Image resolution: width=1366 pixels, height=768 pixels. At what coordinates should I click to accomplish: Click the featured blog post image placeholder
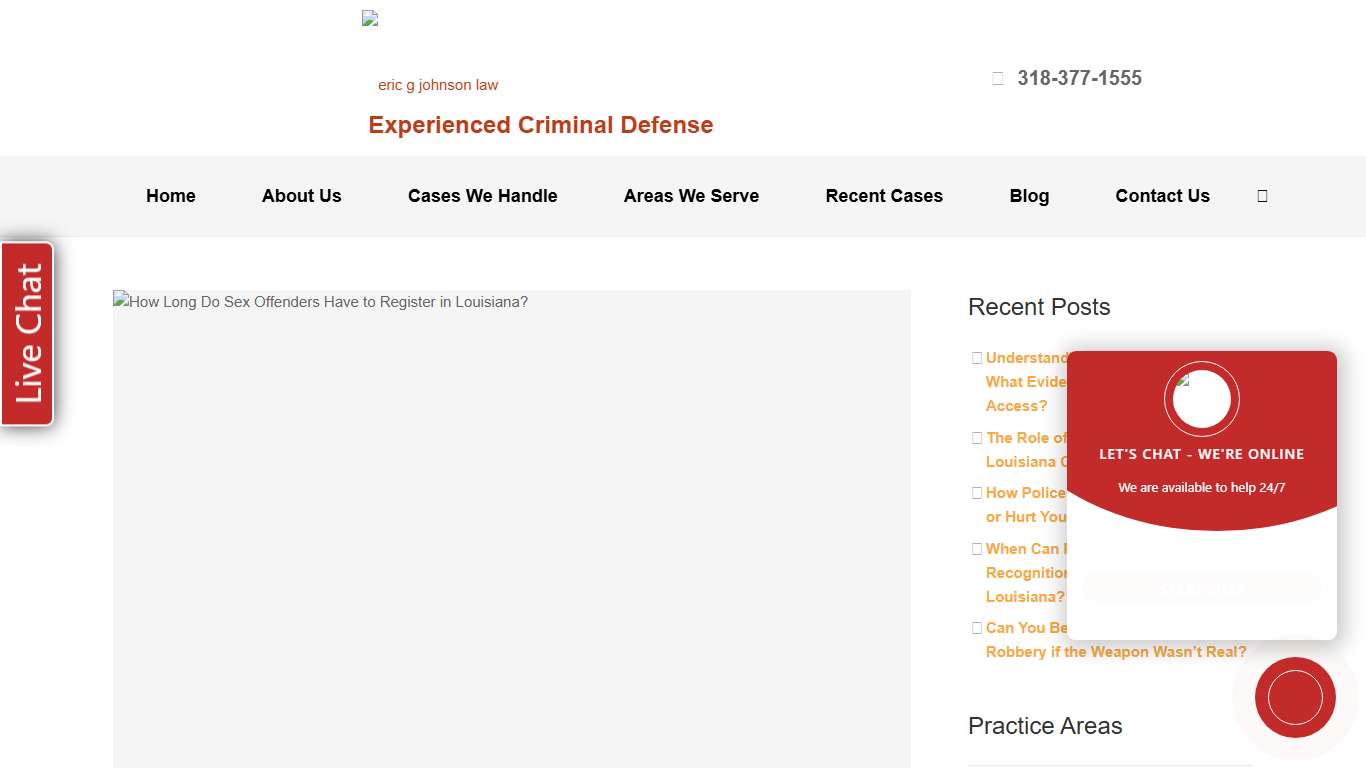click(511, 529)
